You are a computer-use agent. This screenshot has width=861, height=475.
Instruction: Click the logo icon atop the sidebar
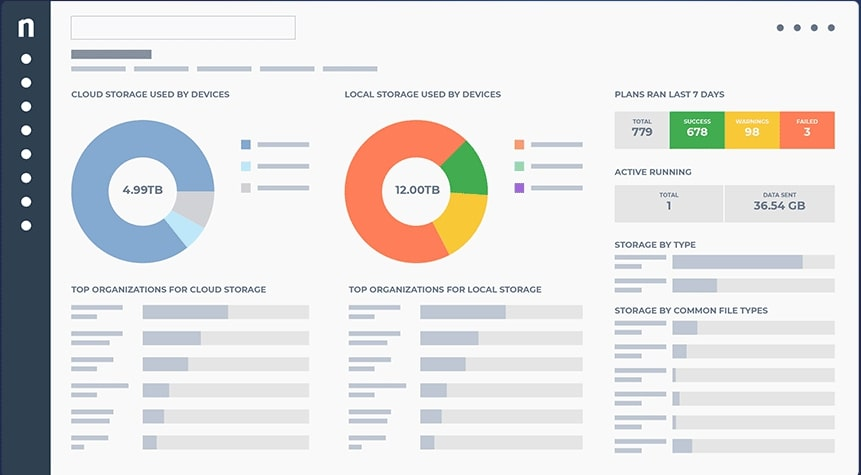26,28
